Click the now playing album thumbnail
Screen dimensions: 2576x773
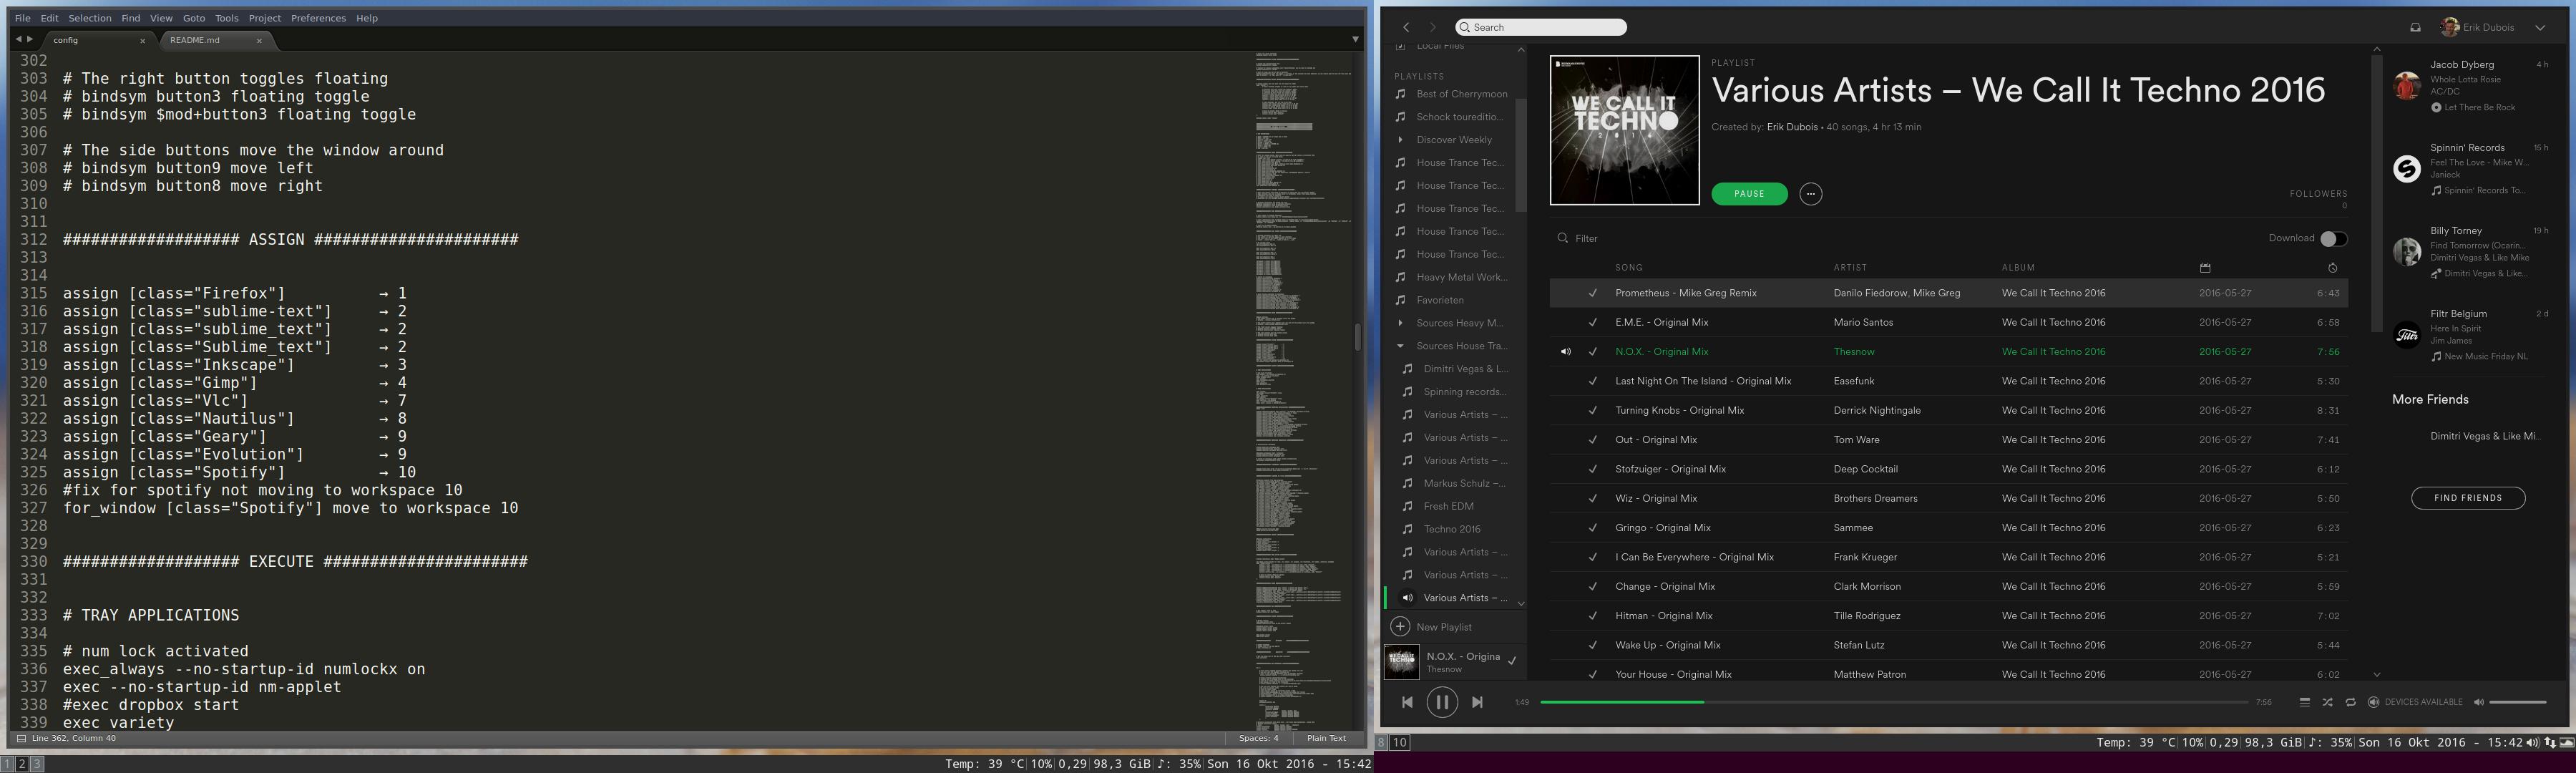(x=1401, y=661)
